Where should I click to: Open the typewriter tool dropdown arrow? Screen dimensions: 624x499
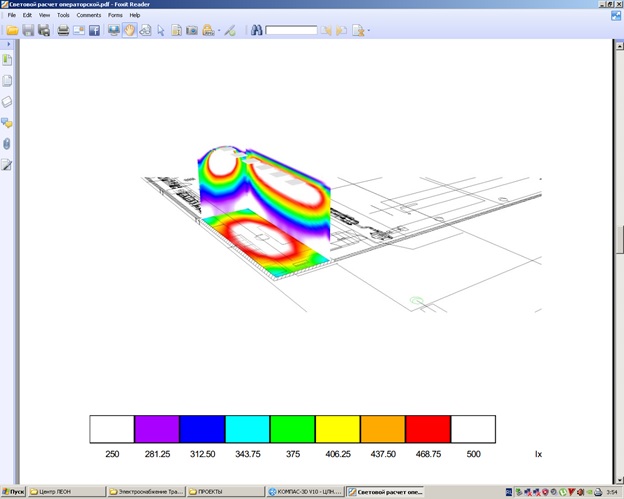[219, 30]
